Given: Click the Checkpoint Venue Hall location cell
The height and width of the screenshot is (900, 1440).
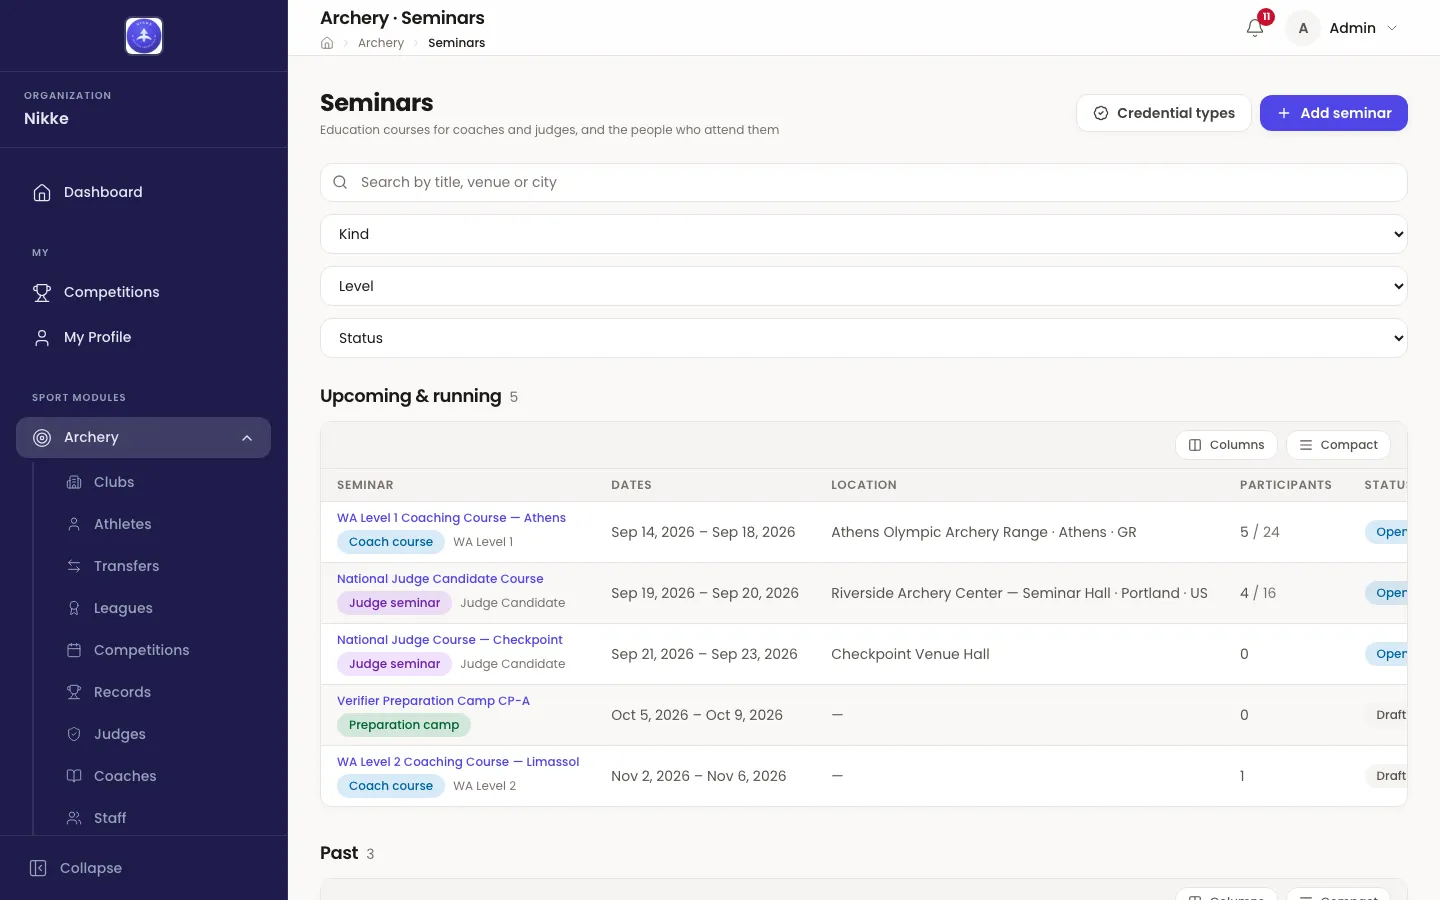Looking at the screenshot, I should coord(910,654).
